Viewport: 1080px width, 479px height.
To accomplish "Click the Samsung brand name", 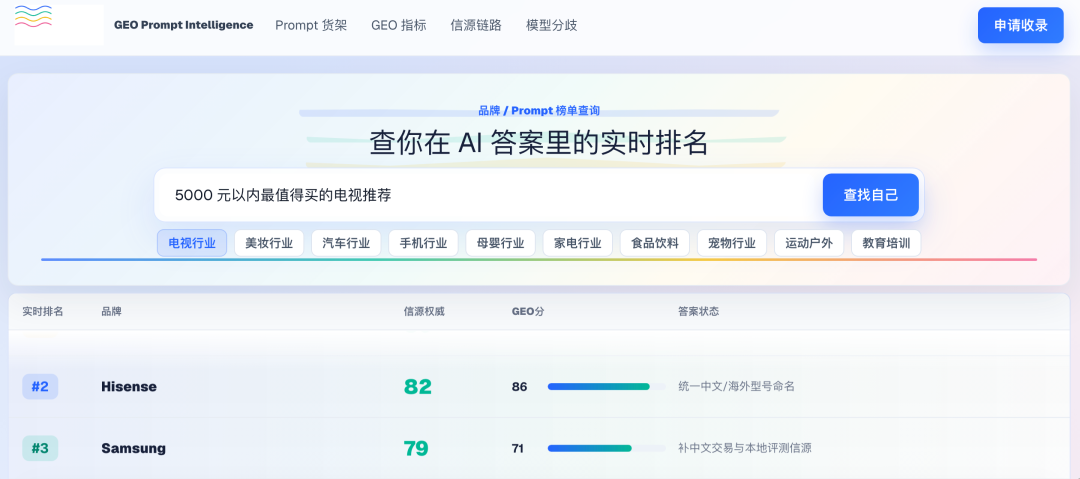I will [134, 449].
